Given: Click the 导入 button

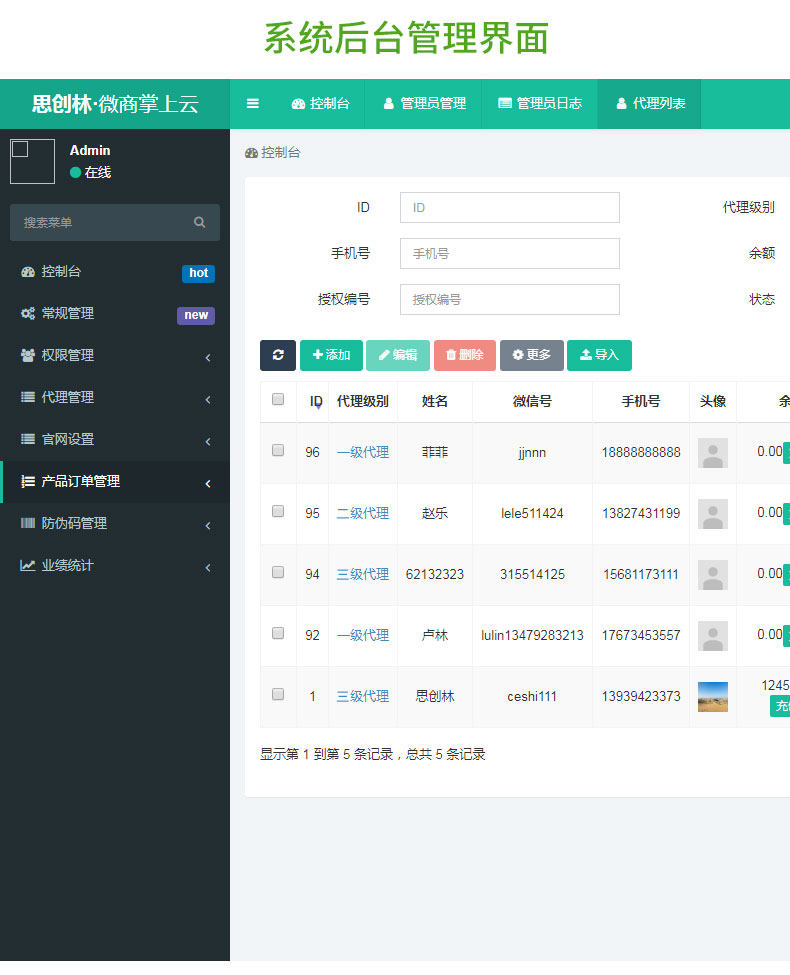Looking at the screenshot, I should click(600, 355).
